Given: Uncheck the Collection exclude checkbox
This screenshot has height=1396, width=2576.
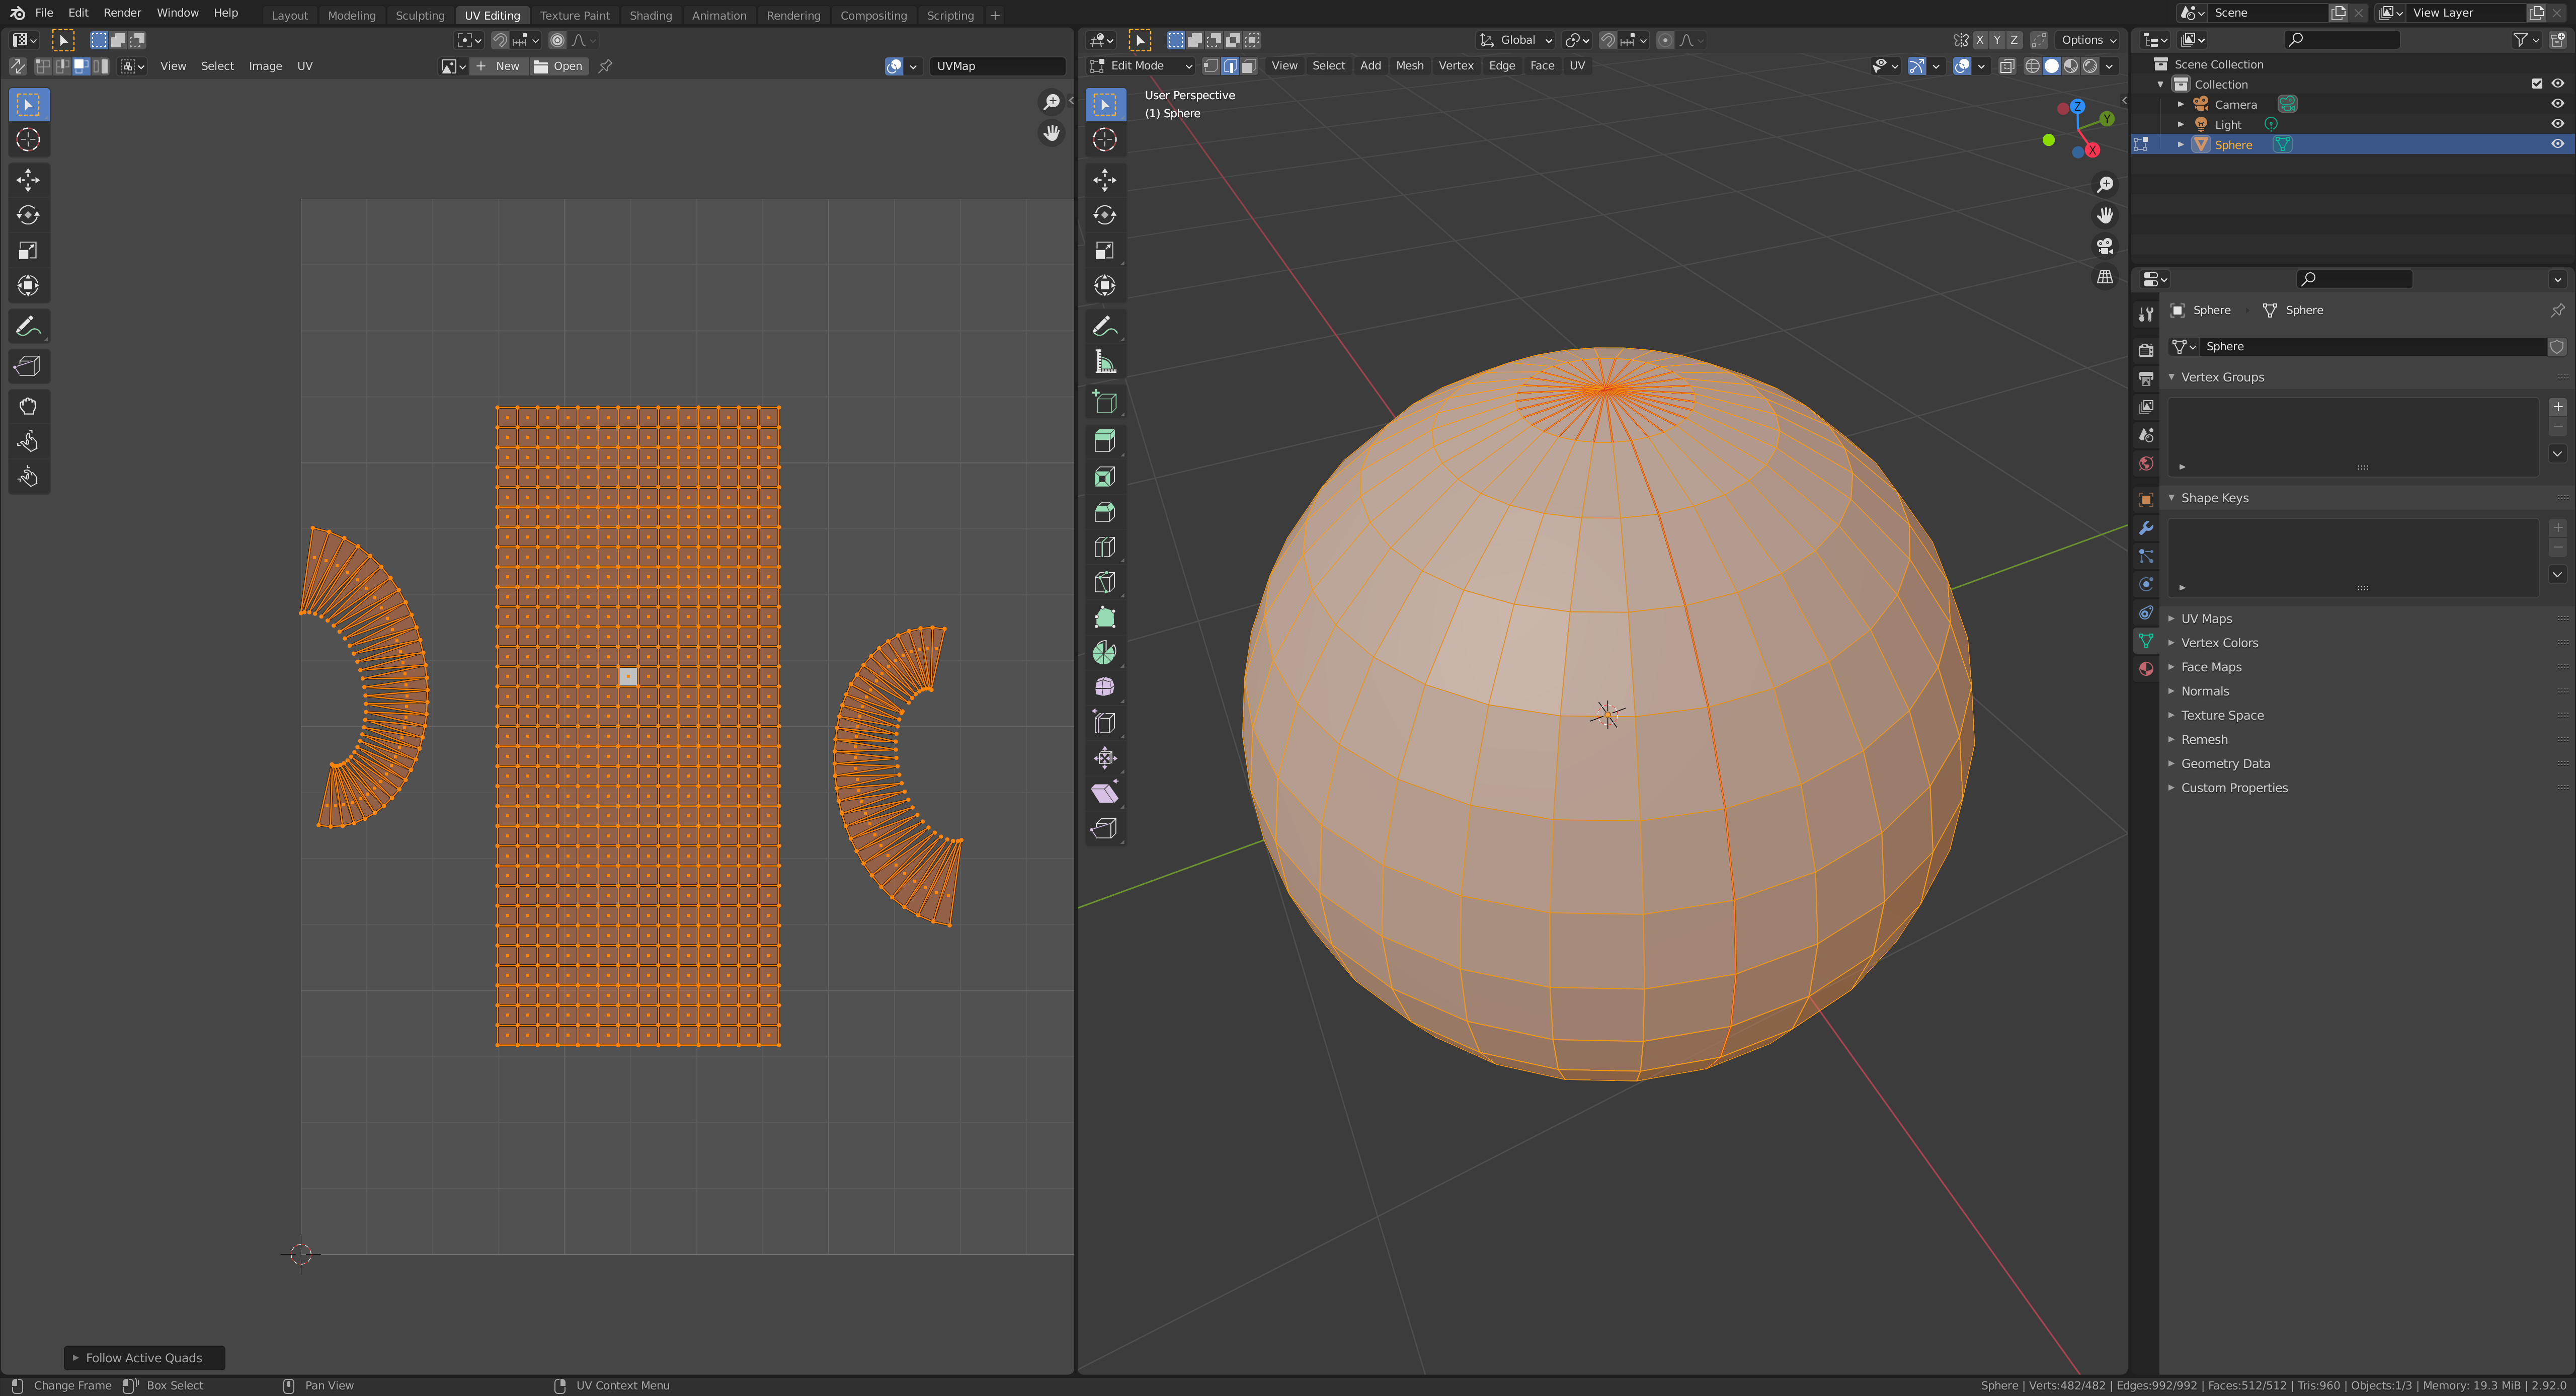Looking at the screenshot, I should (x=2537, y=84).
